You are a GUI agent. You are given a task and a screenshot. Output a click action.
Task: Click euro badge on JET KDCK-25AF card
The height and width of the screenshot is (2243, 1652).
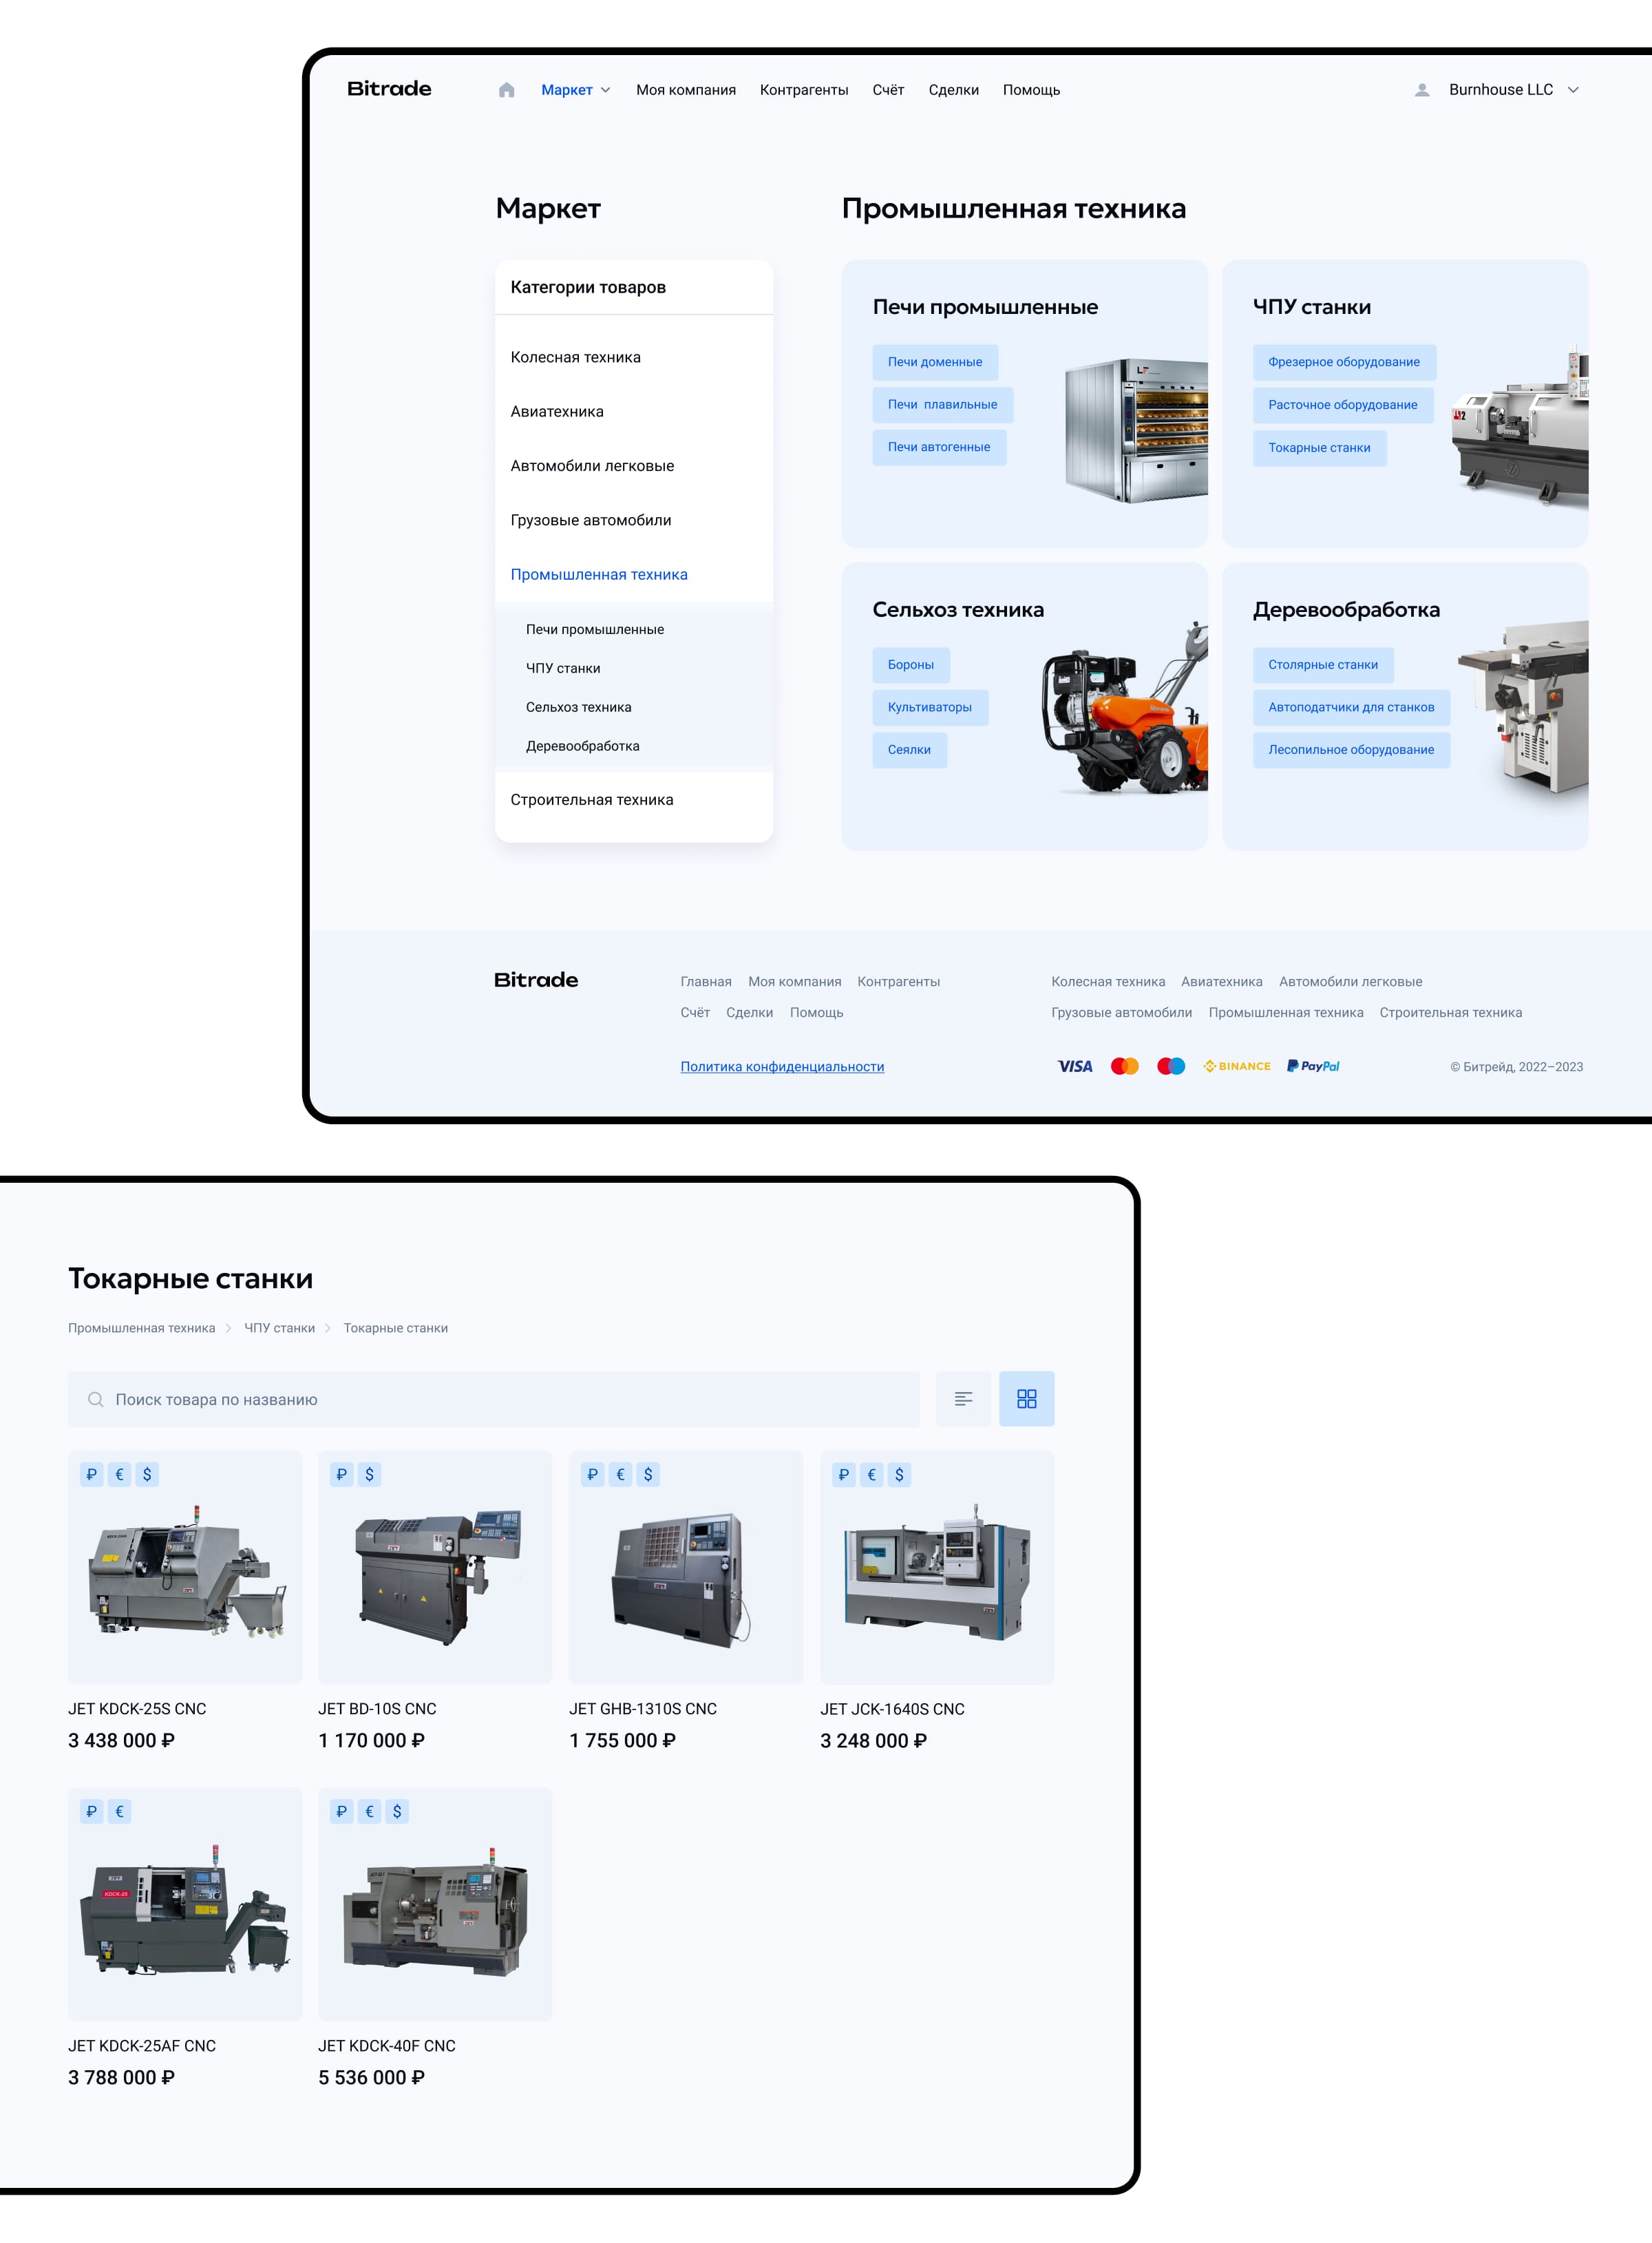[x=119, y=1811]
